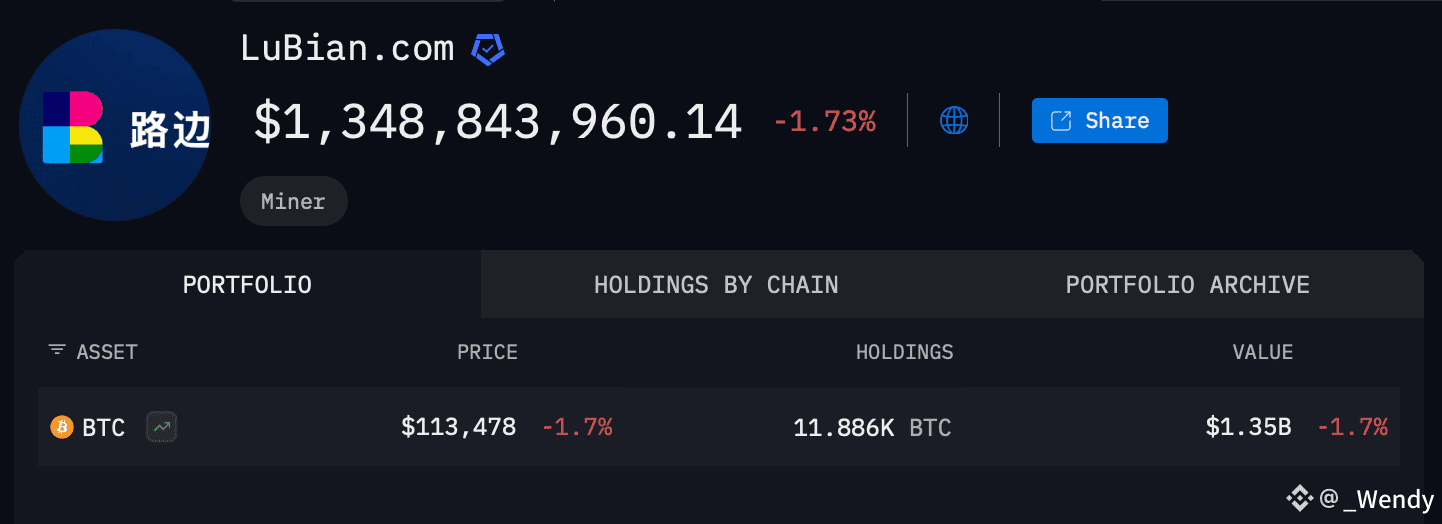1442x524 pixels.
Task: Click the 11.886K BTC holdings value
Action: 872,428
